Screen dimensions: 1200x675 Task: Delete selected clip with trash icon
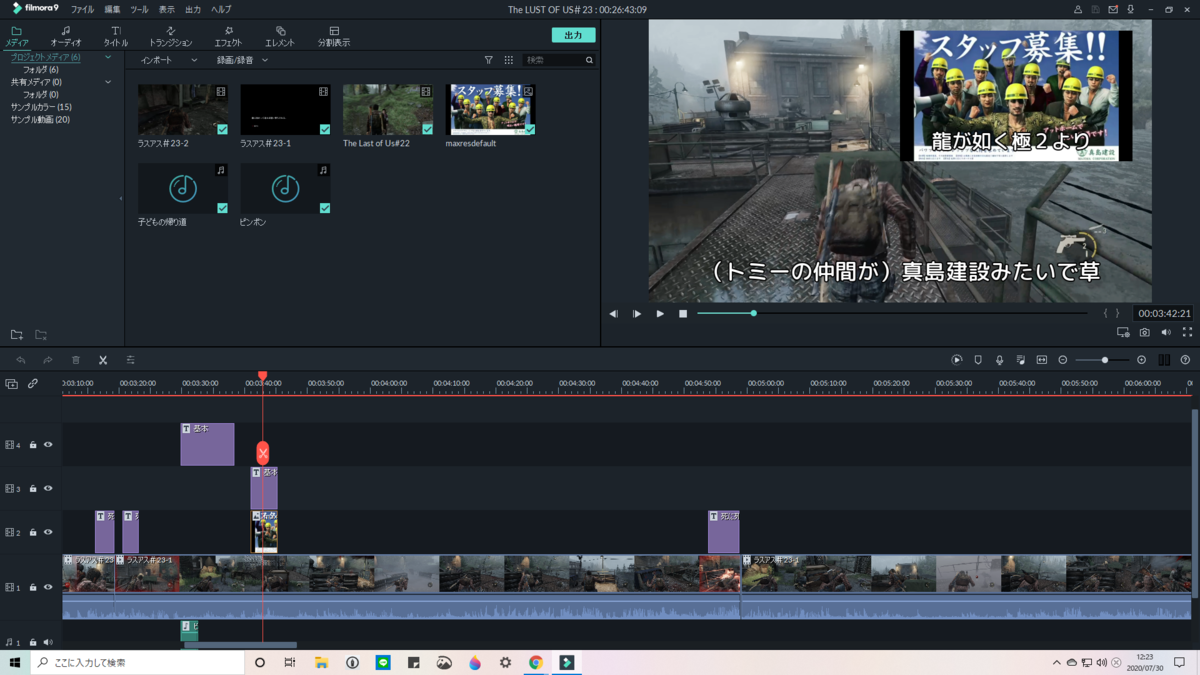[x=76, y=360]
